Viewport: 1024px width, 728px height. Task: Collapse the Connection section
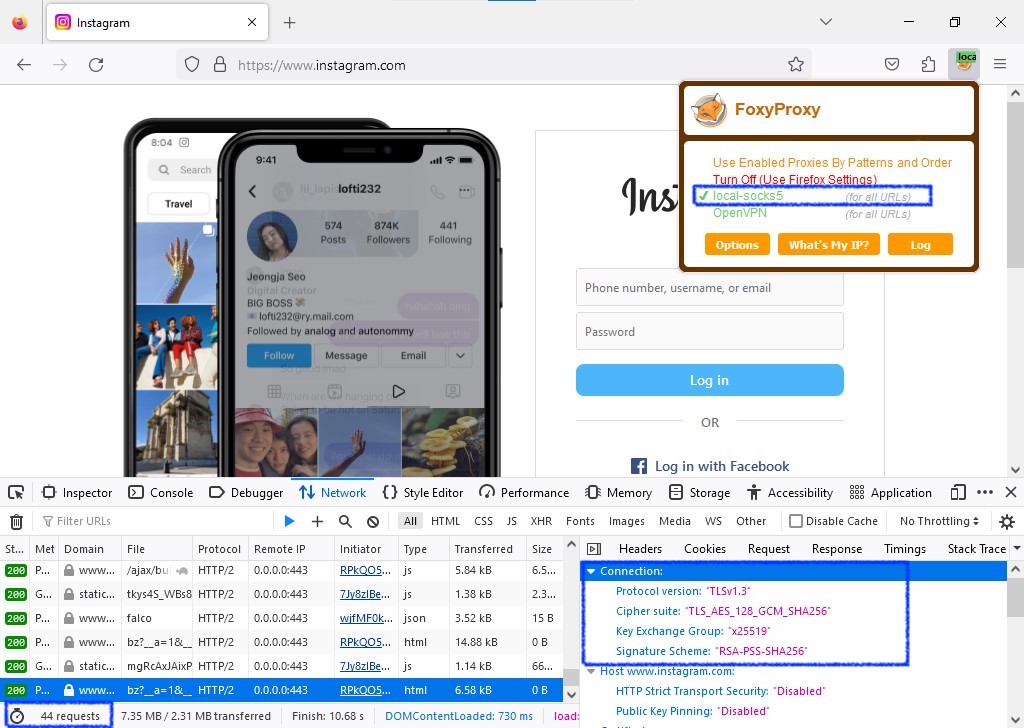[x=590, y=571]
